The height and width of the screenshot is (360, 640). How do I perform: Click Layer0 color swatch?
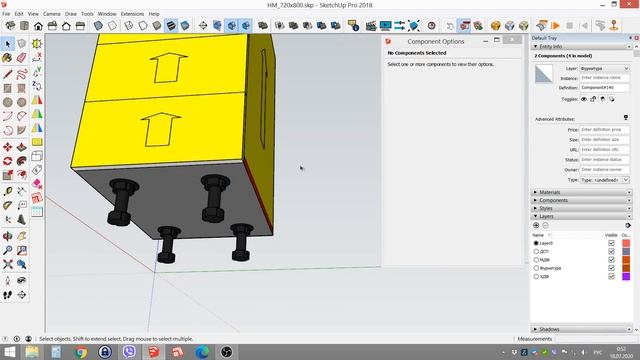626,243
